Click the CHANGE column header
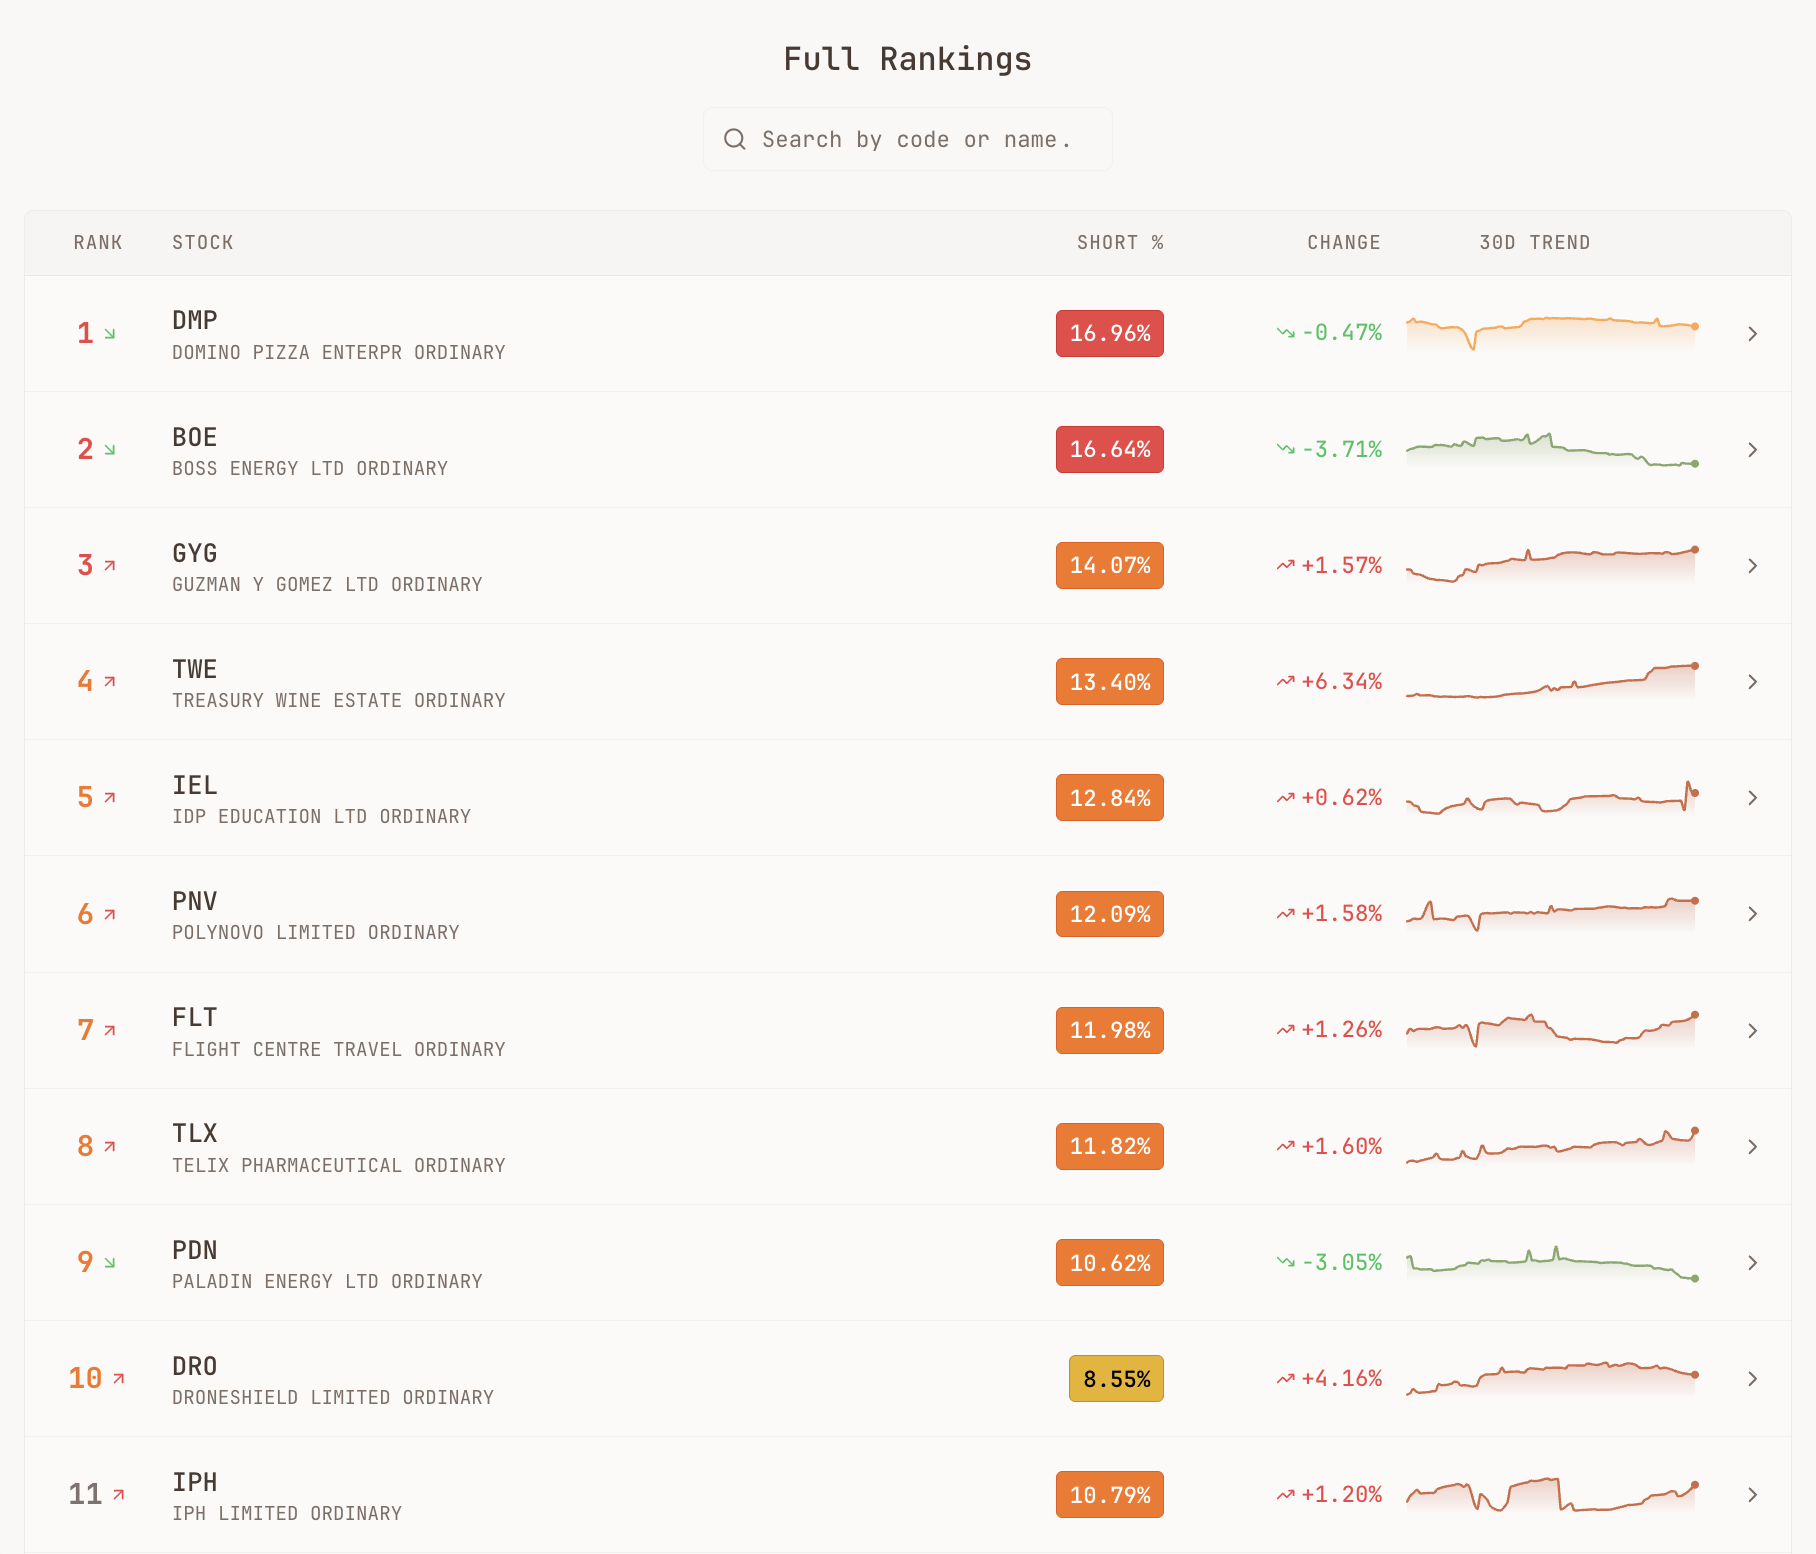This screenshot has height=1554, width=1816. point(1343,243)
